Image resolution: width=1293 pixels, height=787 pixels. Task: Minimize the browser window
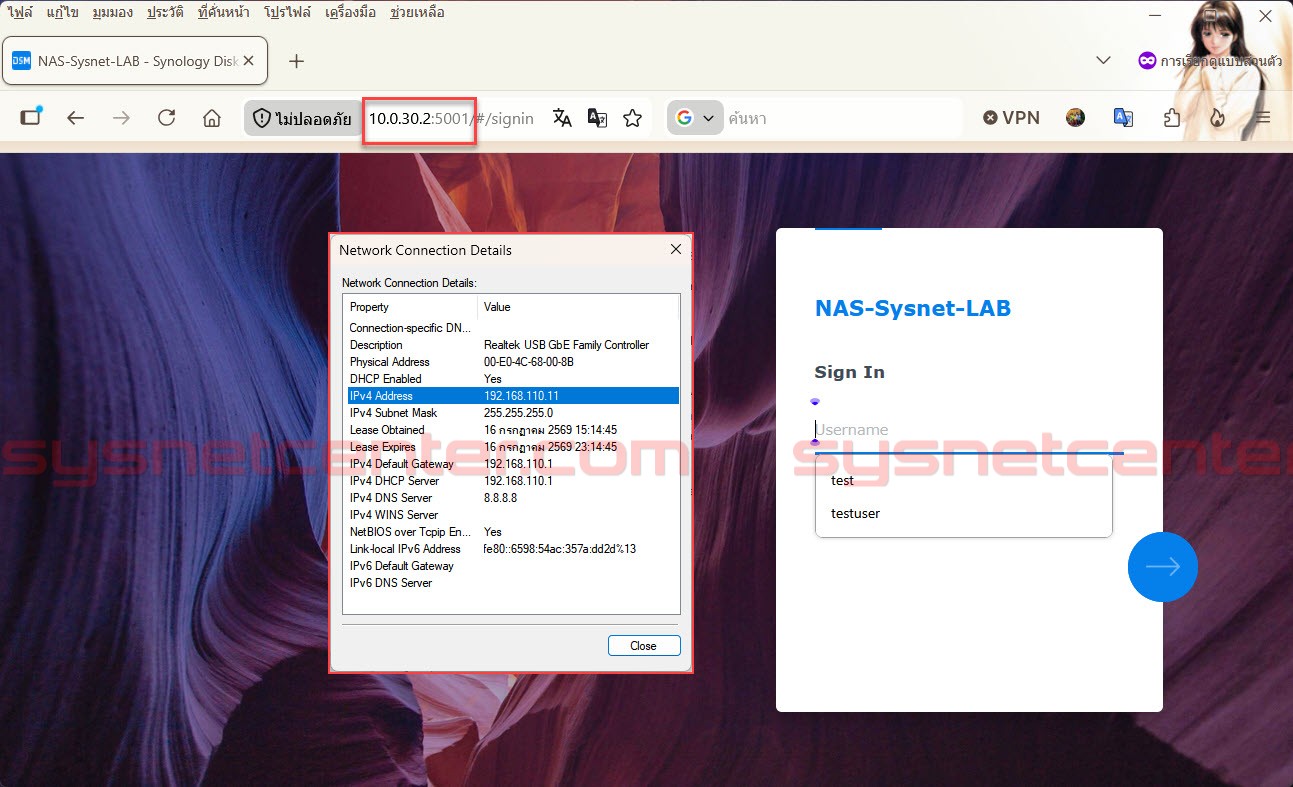coord(1155,16)
